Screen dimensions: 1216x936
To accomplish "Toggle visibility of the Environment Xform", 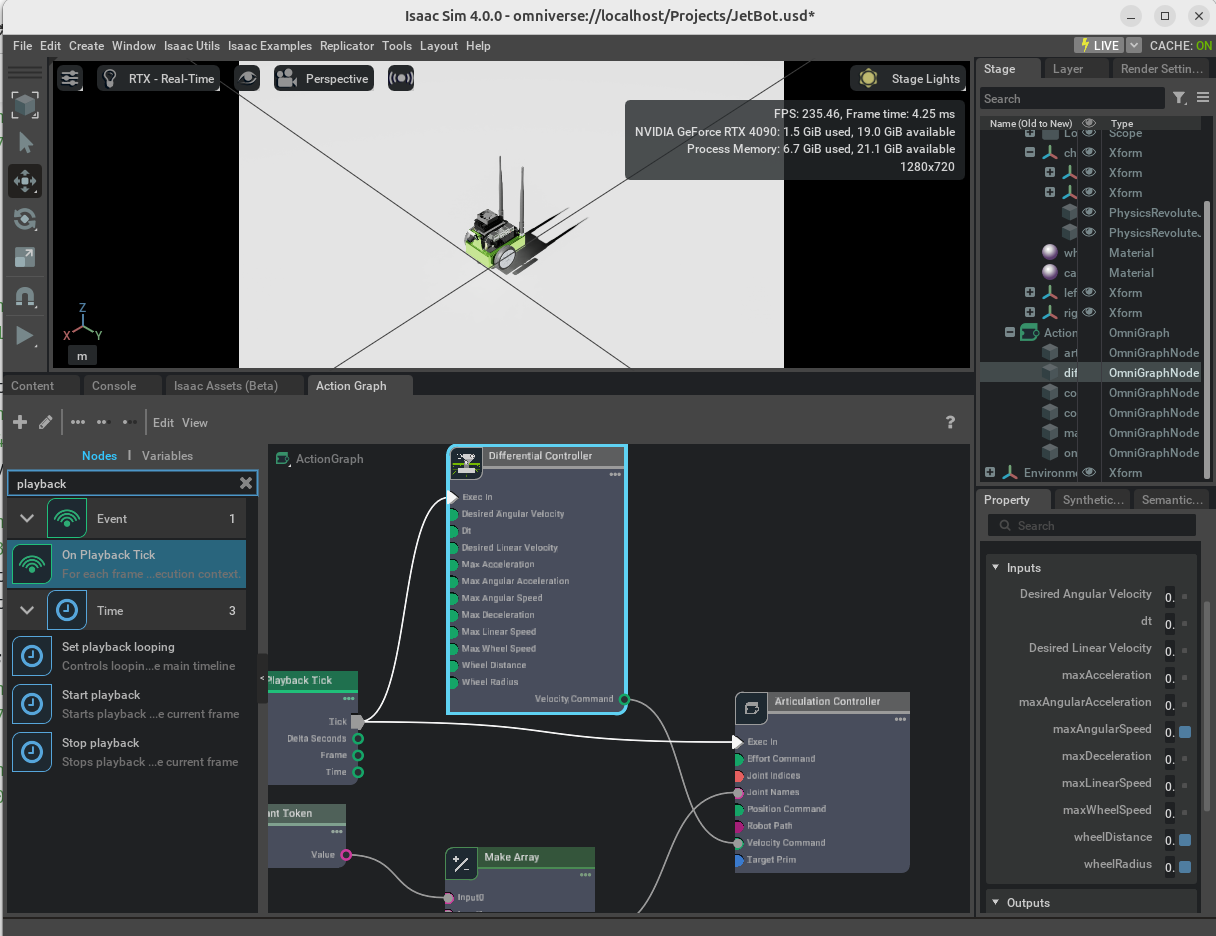I will (1089, 472).
